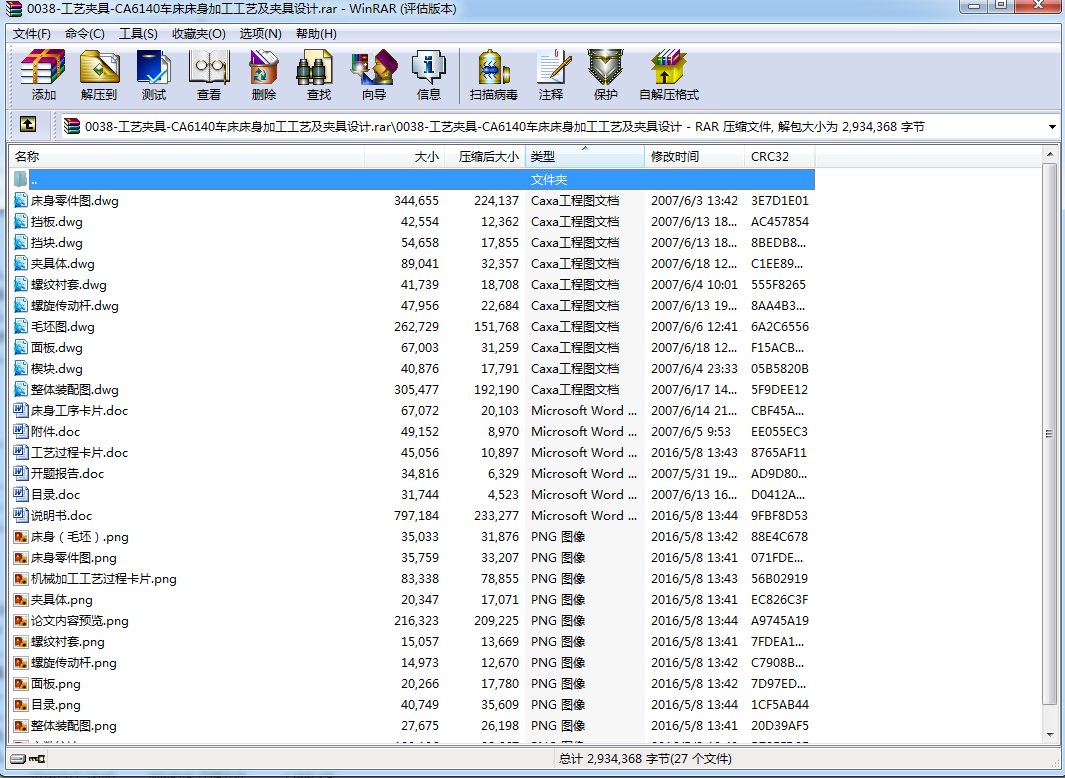Click the size value 797,184
This screenshot has width=1065, height=778.
[416, 515]
